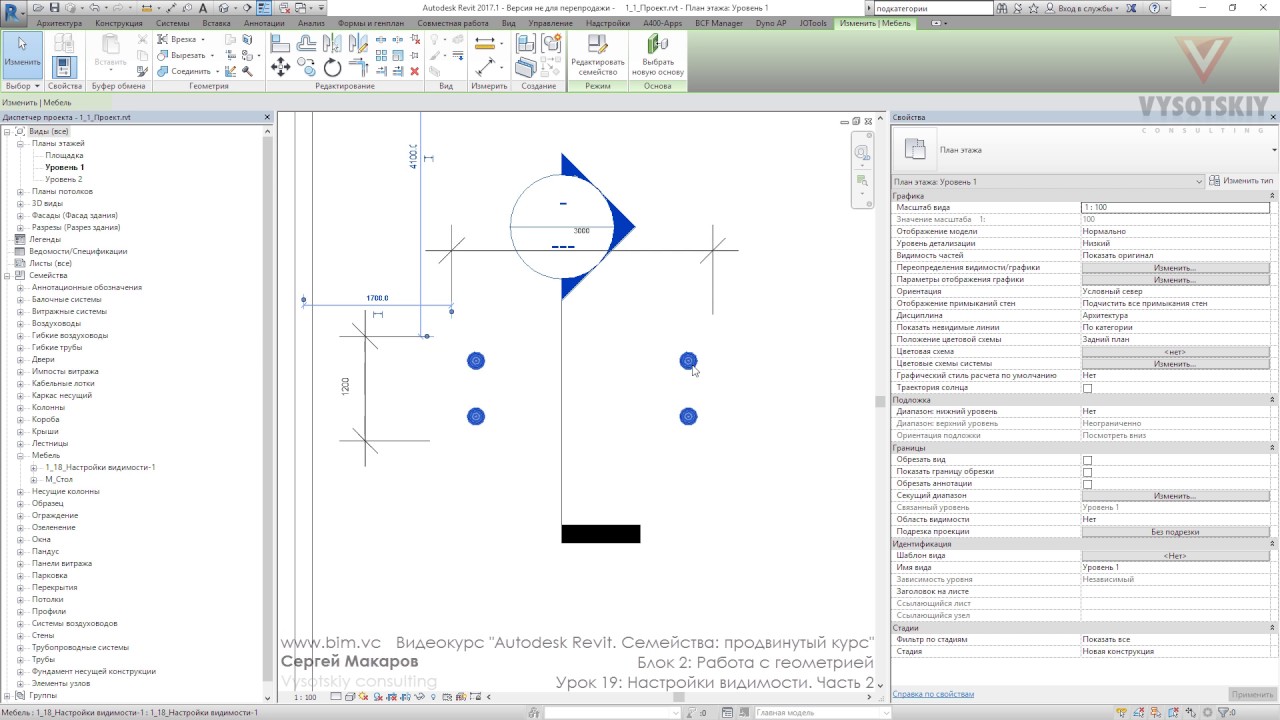Expand the Планы потолков tree node
This screenshot has width=1280, height=720.
[20, 191]
